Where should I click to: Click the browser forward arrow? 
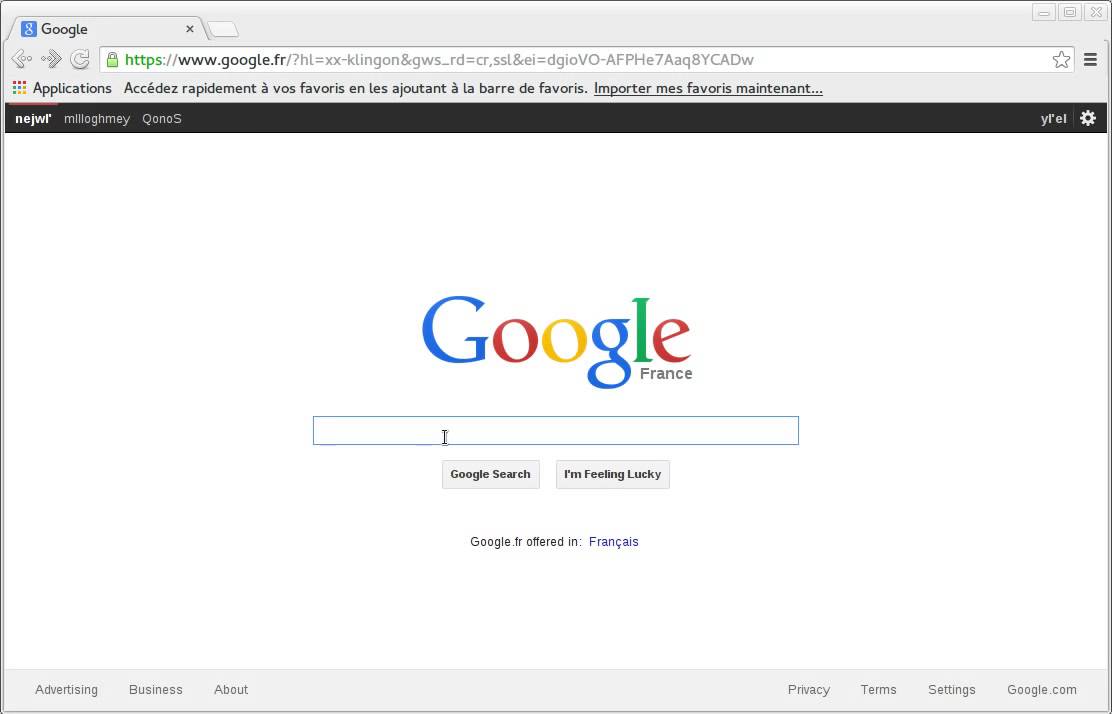click(51, 59)
